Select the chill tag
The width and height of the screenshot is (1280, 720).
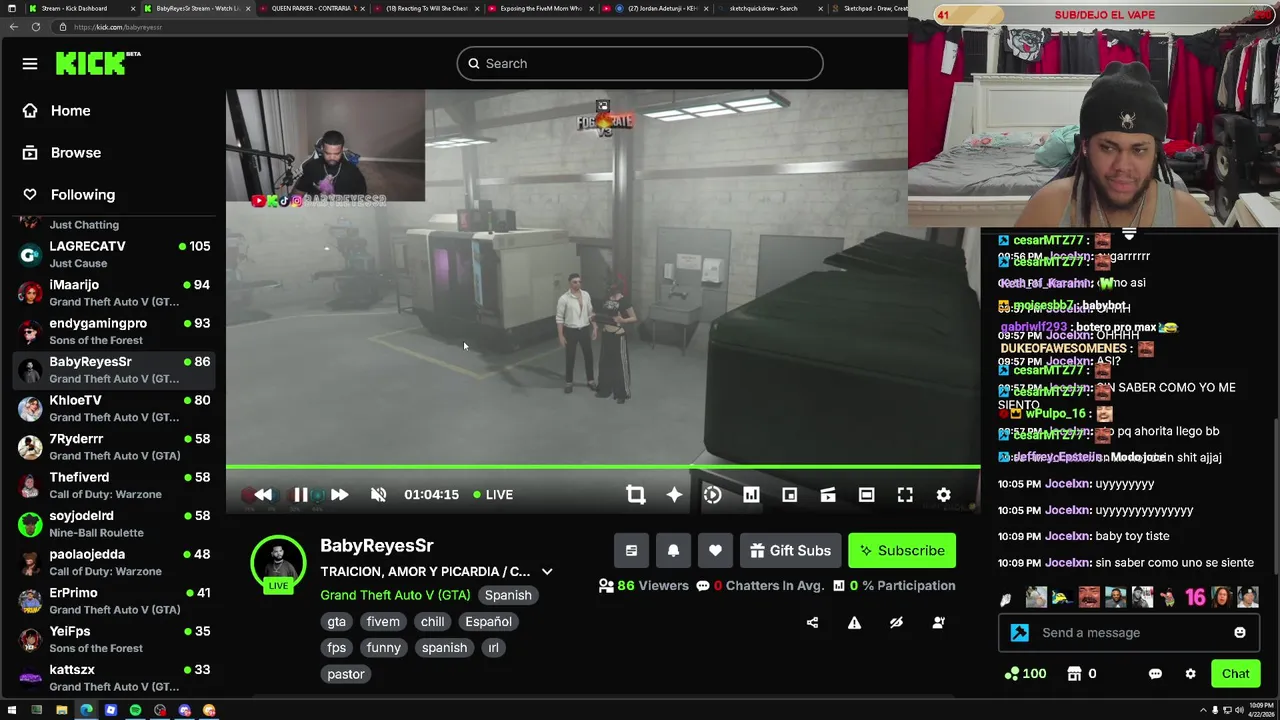[432, 622]
